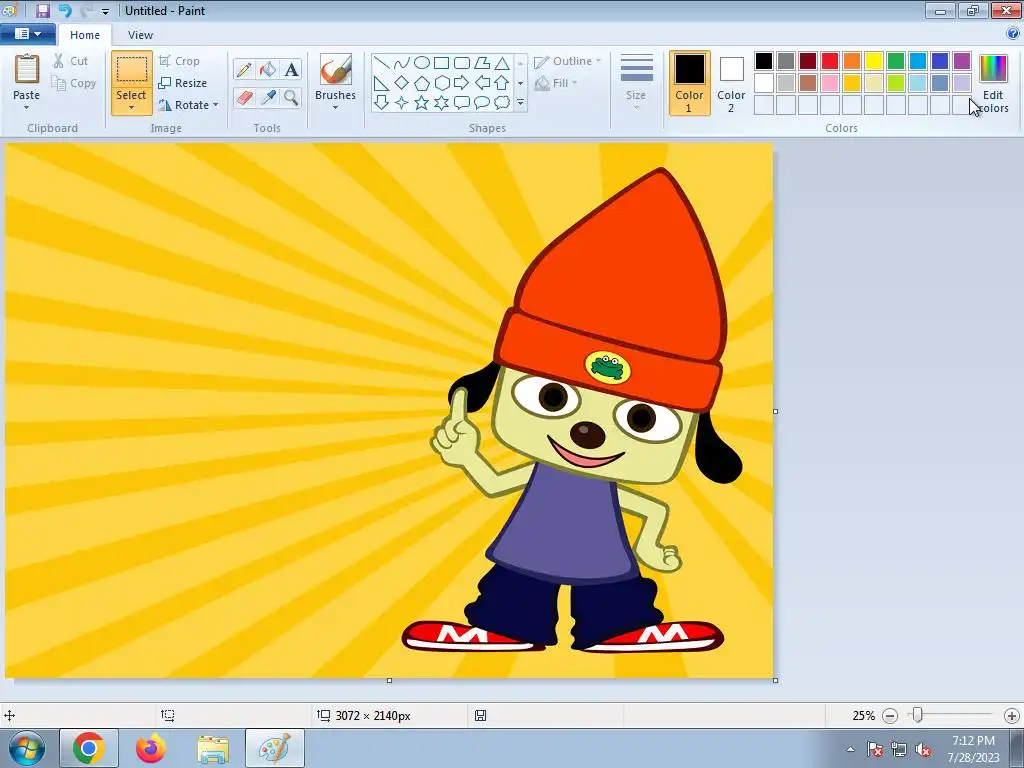The height and width of the screenshot is (768, 1024).
Task: Choose the Line shape
Action: point(382,63)
